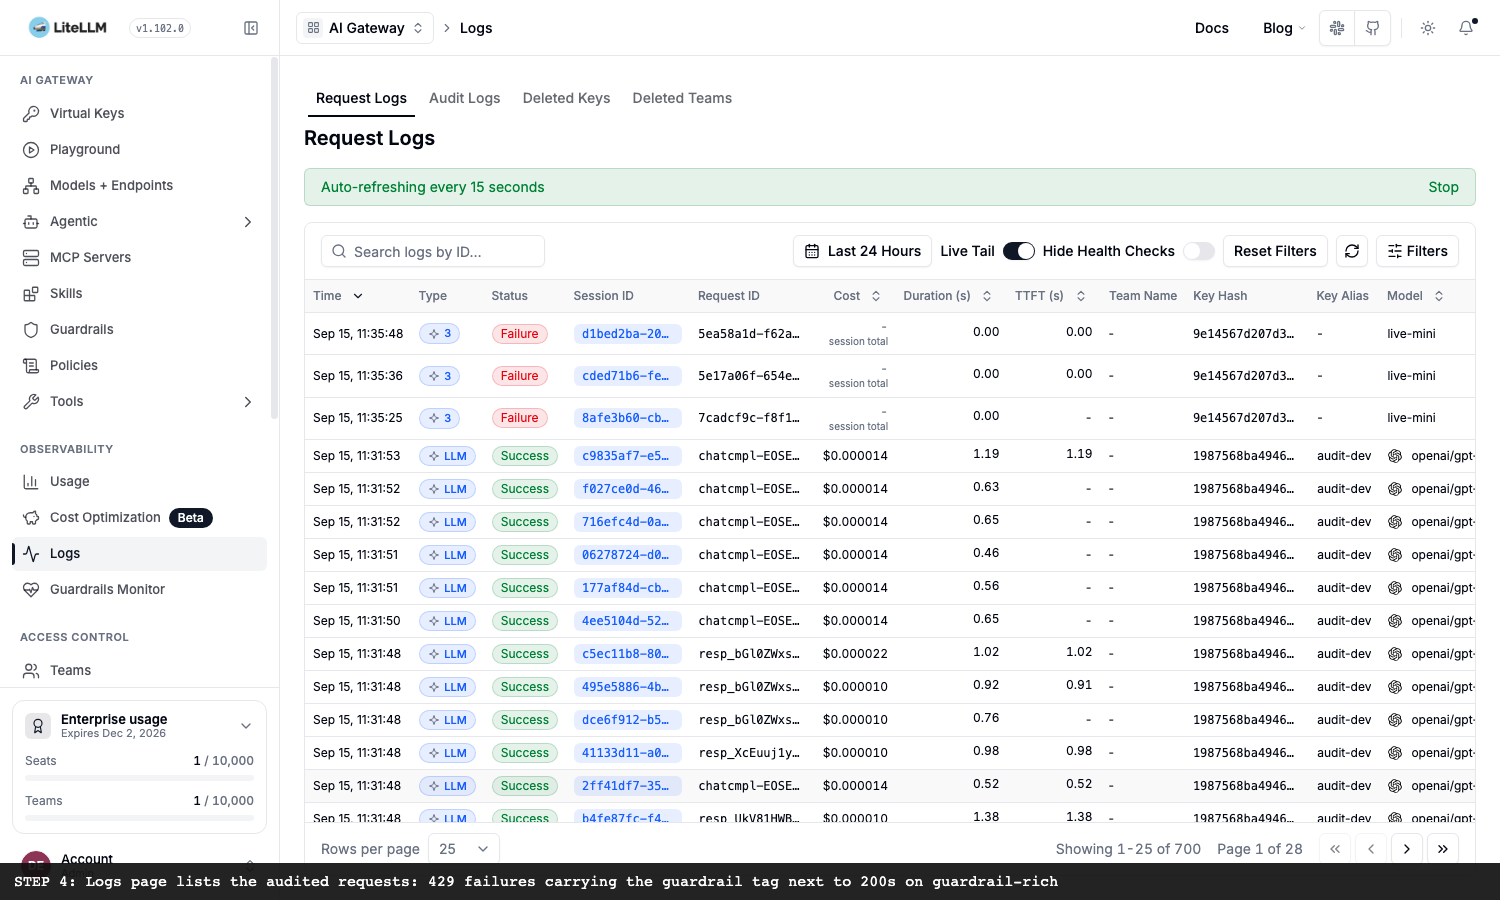
Task: Open the Last 24 Hours time range
Action: pos(862,251)
